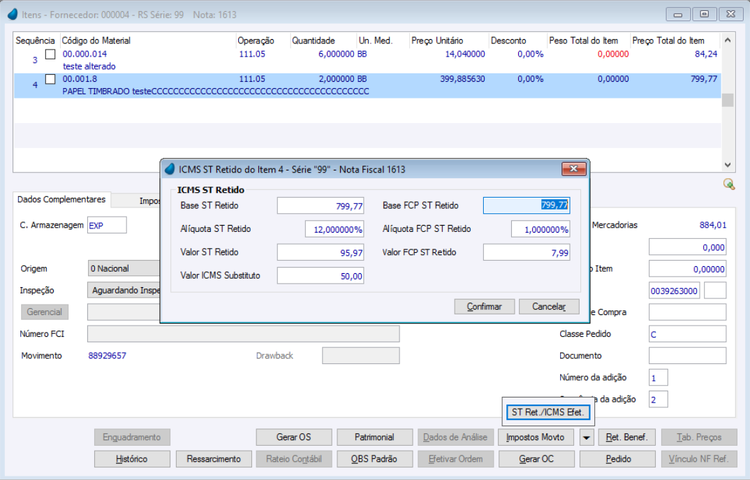Open the Patrimonial button
Image resolution: width=750 pixels, height=480 pixels.
(375, 437)
